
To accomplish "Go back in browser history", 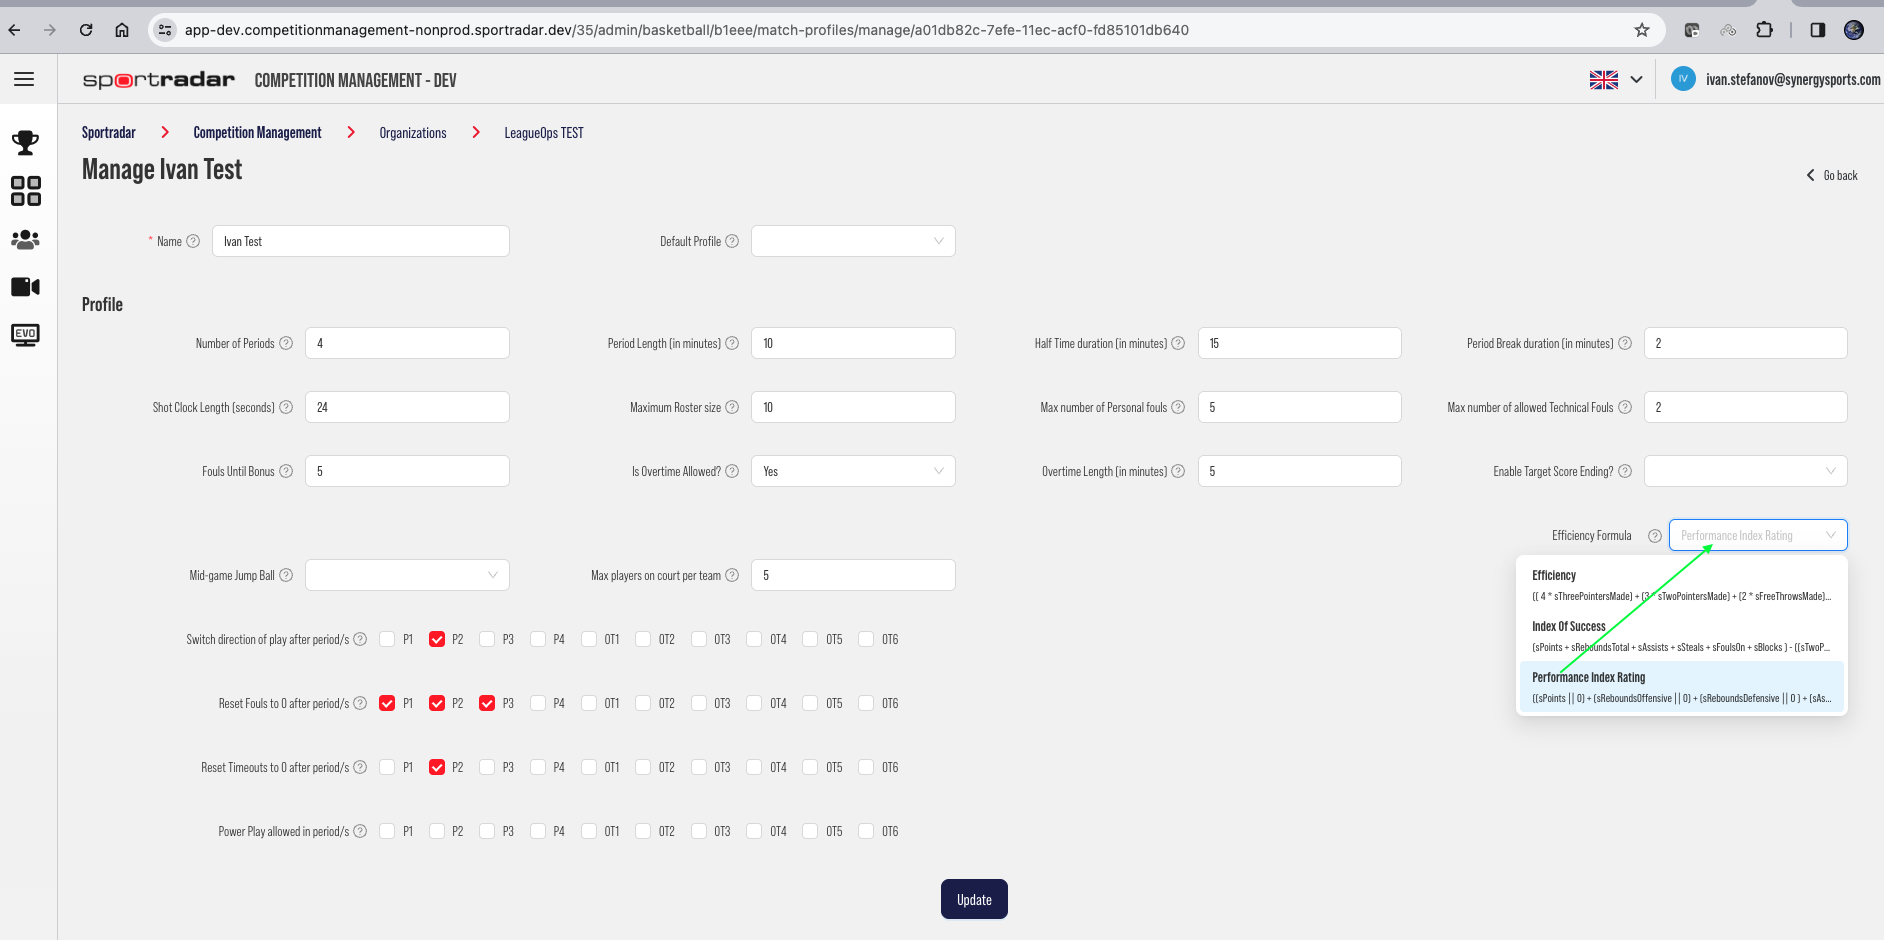I will click(14, 30).
